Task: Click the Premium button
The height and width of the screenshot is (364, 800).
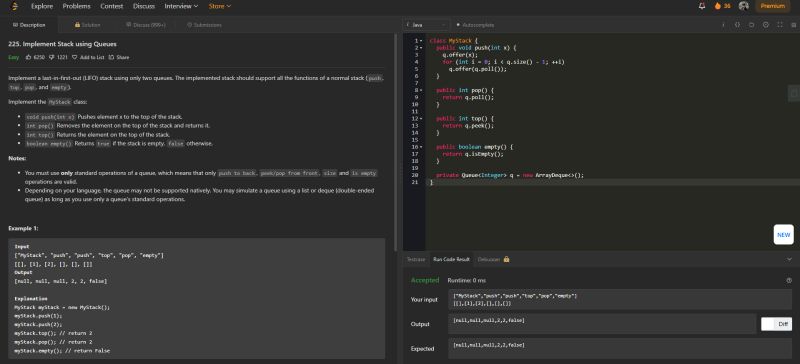Action: 772,6
